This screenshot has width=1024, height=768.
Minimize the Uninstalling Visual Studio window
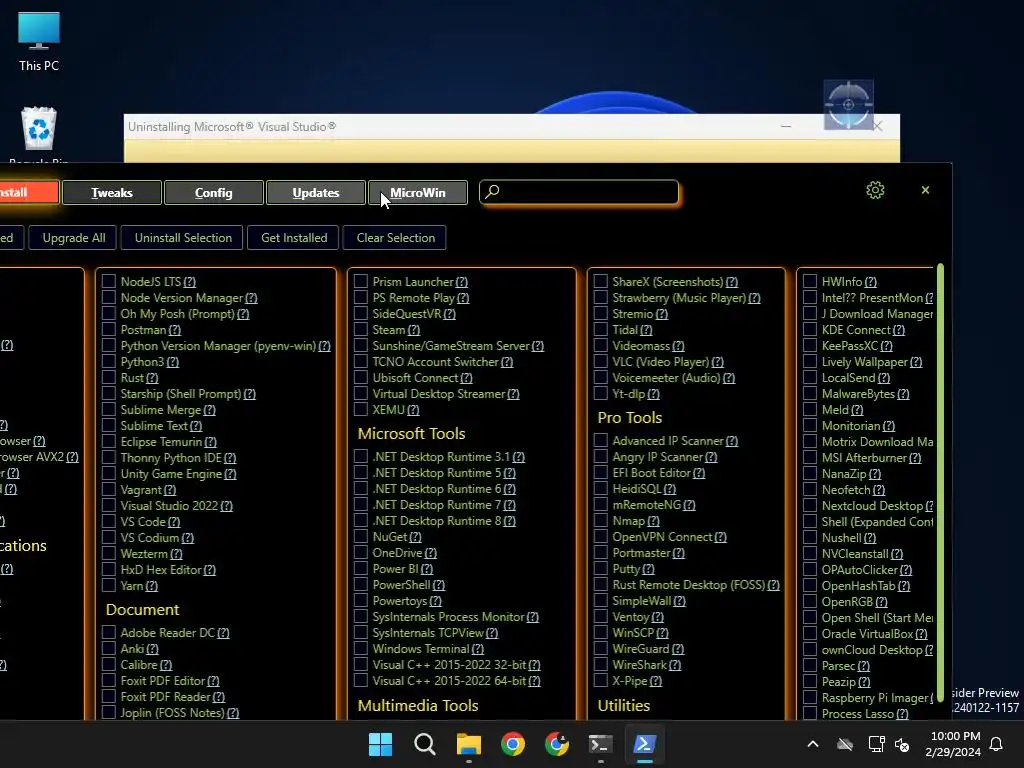click(x=786, y=126)
